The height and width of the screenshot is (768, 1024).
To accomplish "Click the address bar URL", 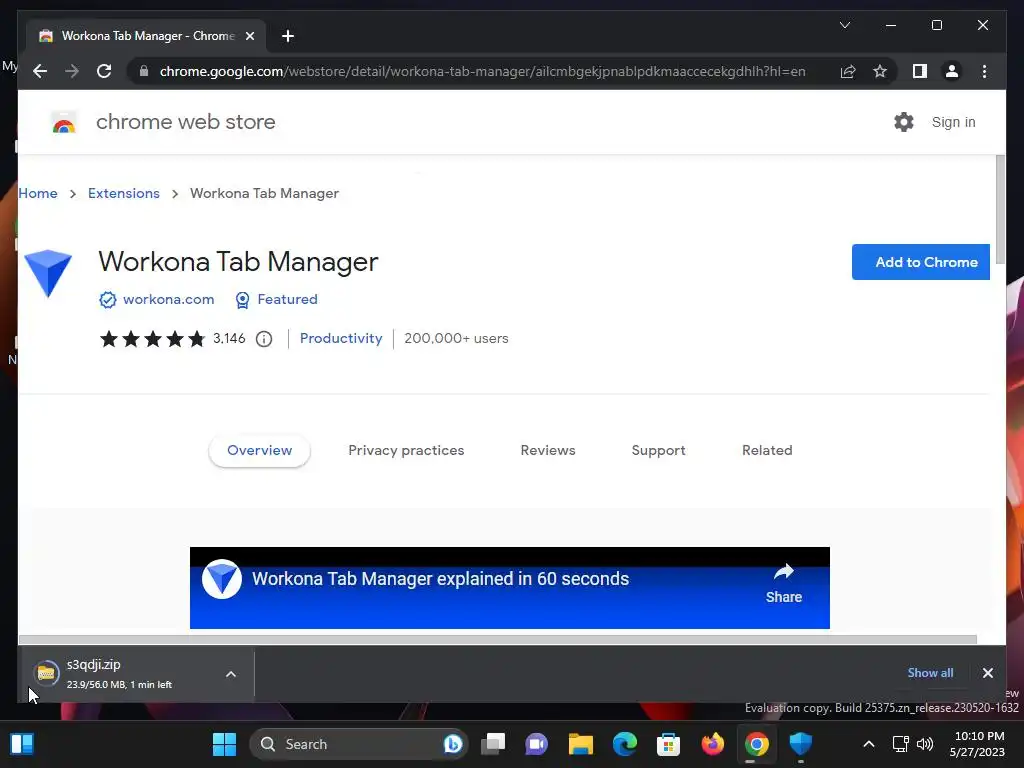I will click(482, 71).
